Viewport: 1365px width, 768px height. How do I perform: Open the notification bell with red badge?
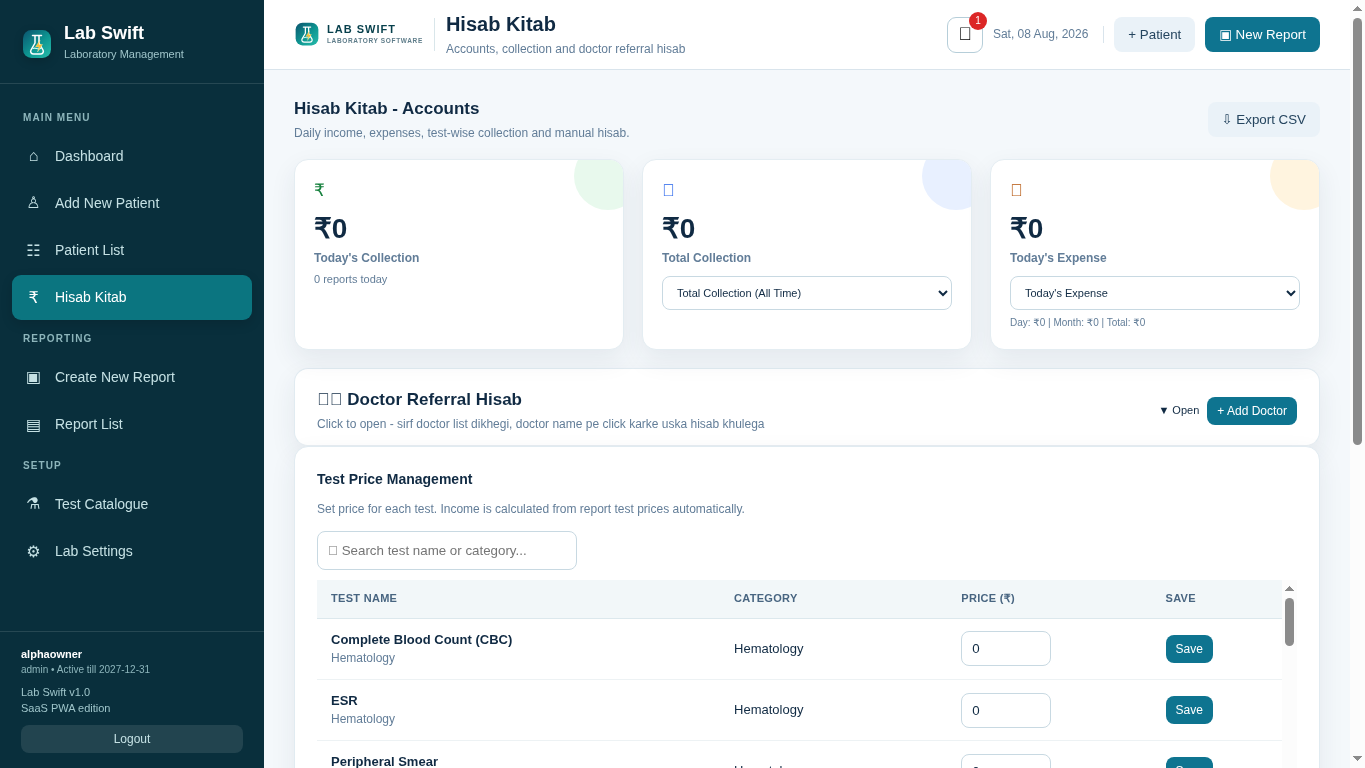tap(965, 34)
